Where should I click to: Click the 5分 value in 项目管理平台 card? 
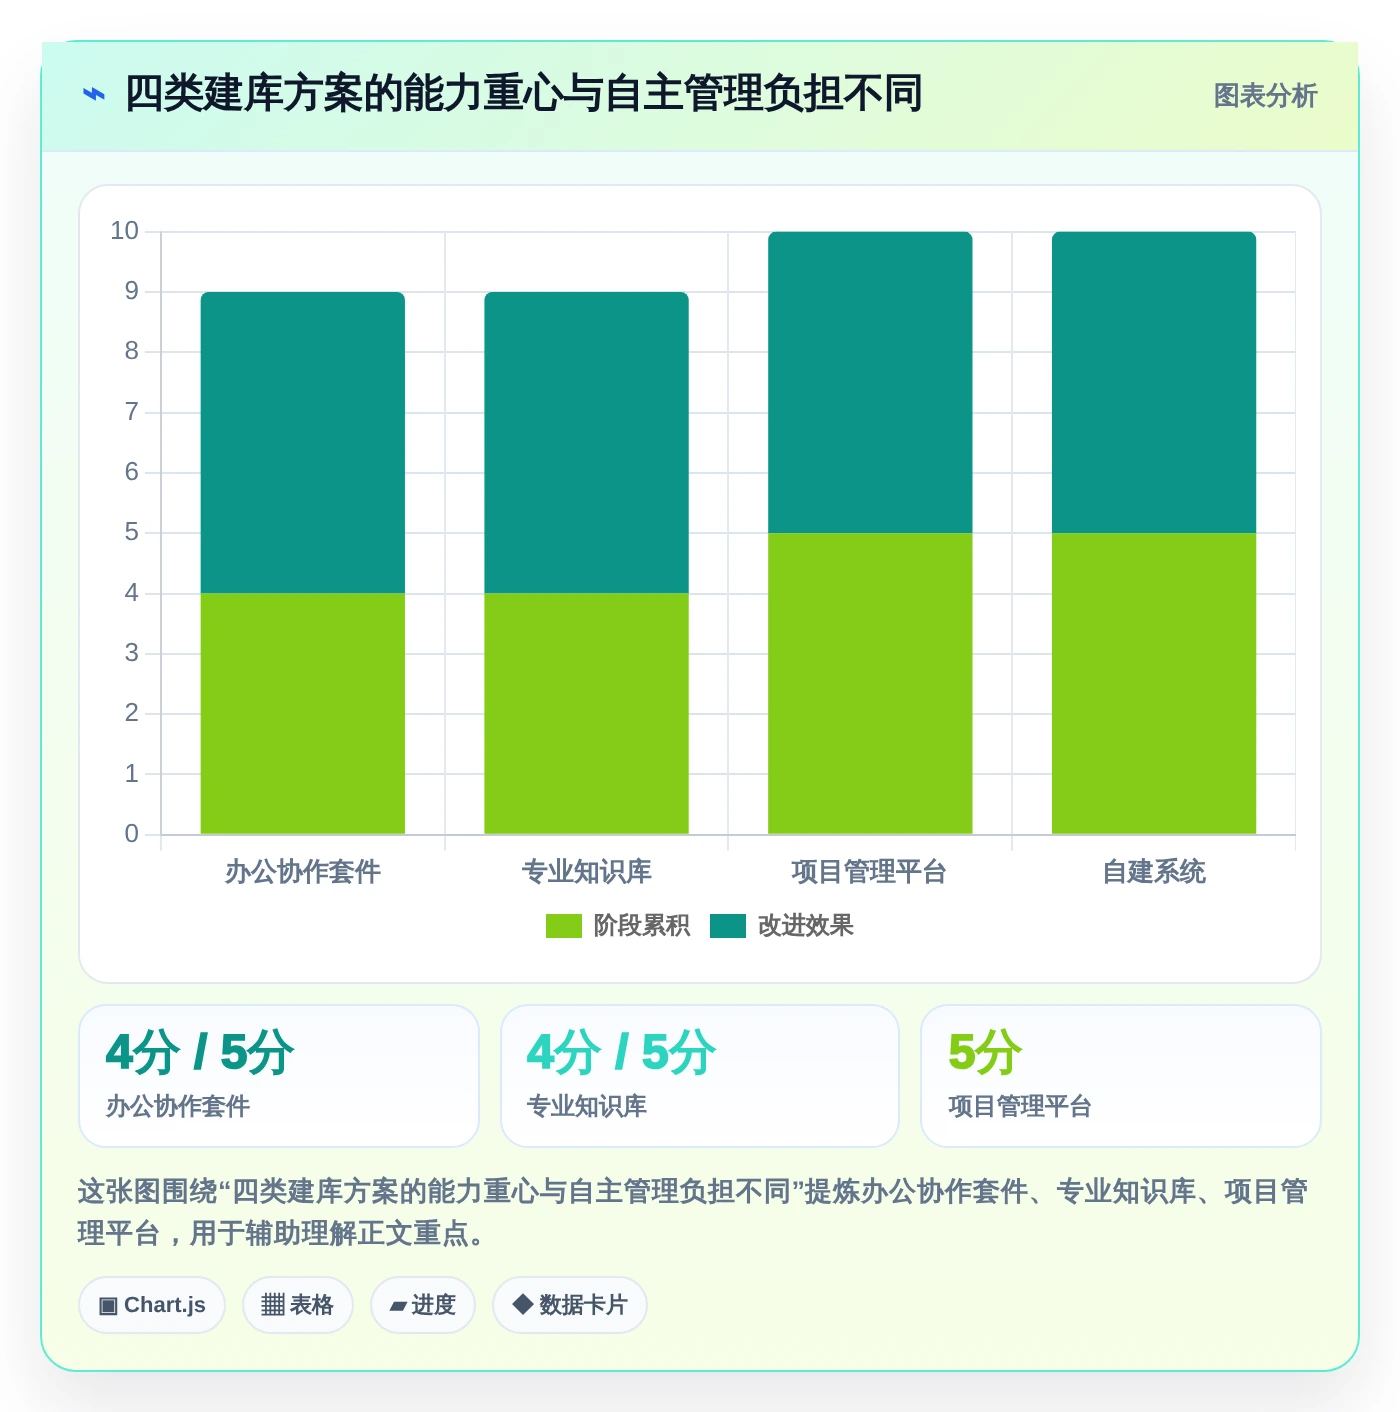pos(985,1053)
